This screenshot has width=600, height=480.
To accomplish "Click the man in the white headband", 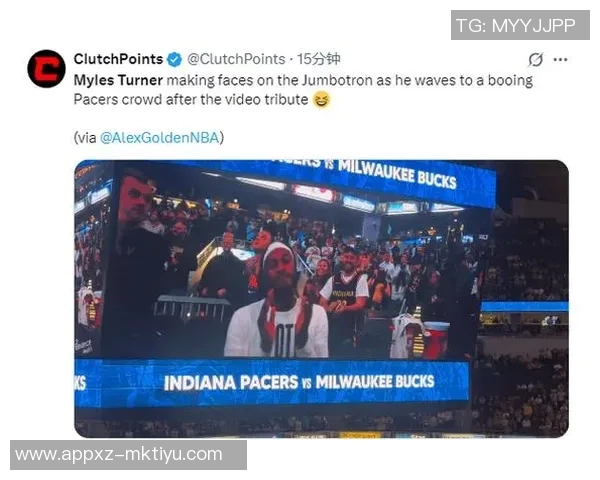I will click(x=277, y=300).
